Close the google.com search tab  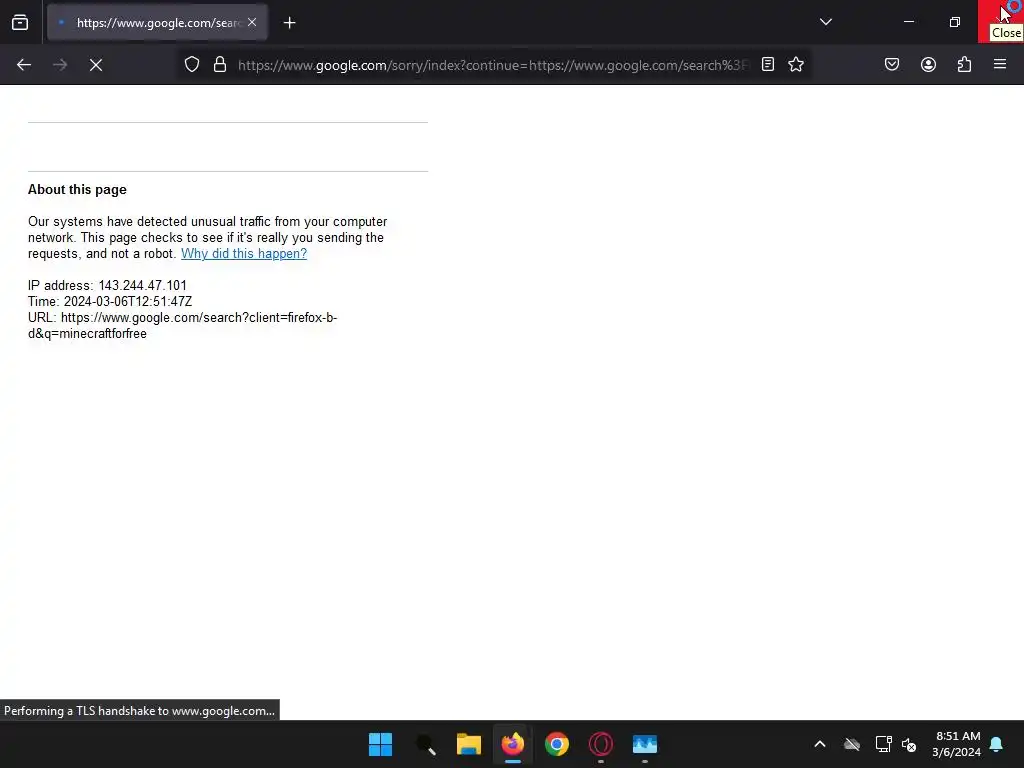coord(252,22)
